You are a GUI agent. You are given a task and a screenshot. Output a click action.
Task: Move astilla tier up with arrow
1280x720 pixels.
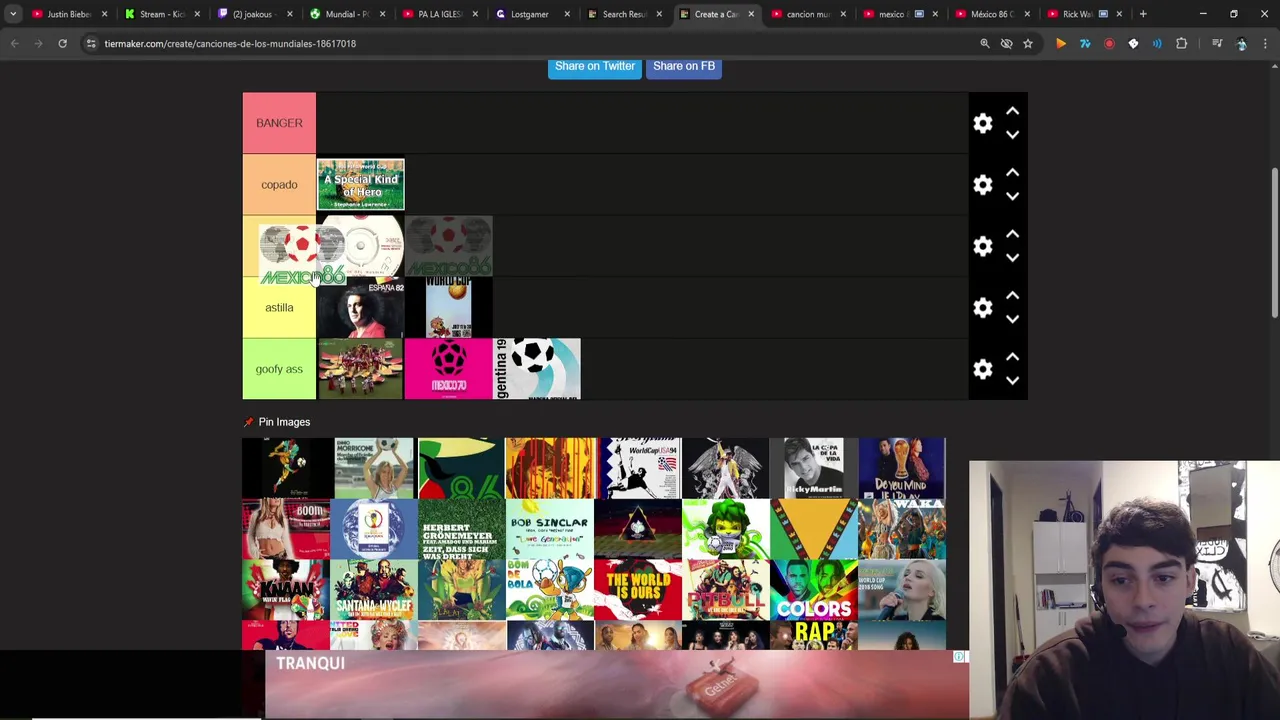(x=1012, y=296)
